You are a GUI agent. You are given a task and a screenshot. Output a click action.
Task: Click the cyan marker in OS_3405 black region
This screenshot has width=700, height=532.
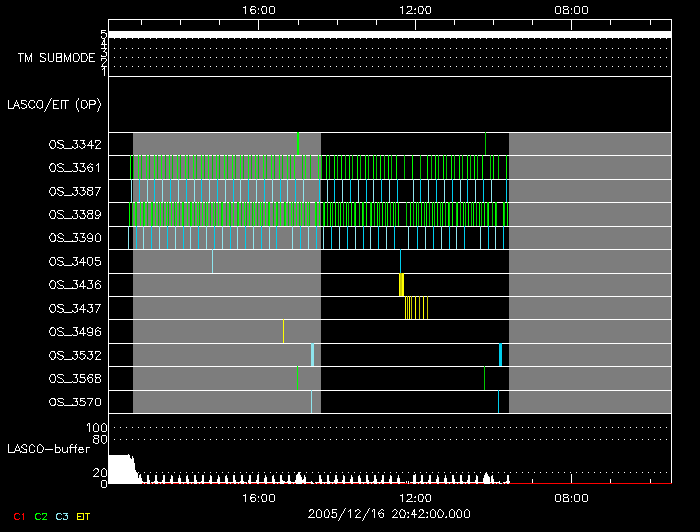[x=400, y=262]
